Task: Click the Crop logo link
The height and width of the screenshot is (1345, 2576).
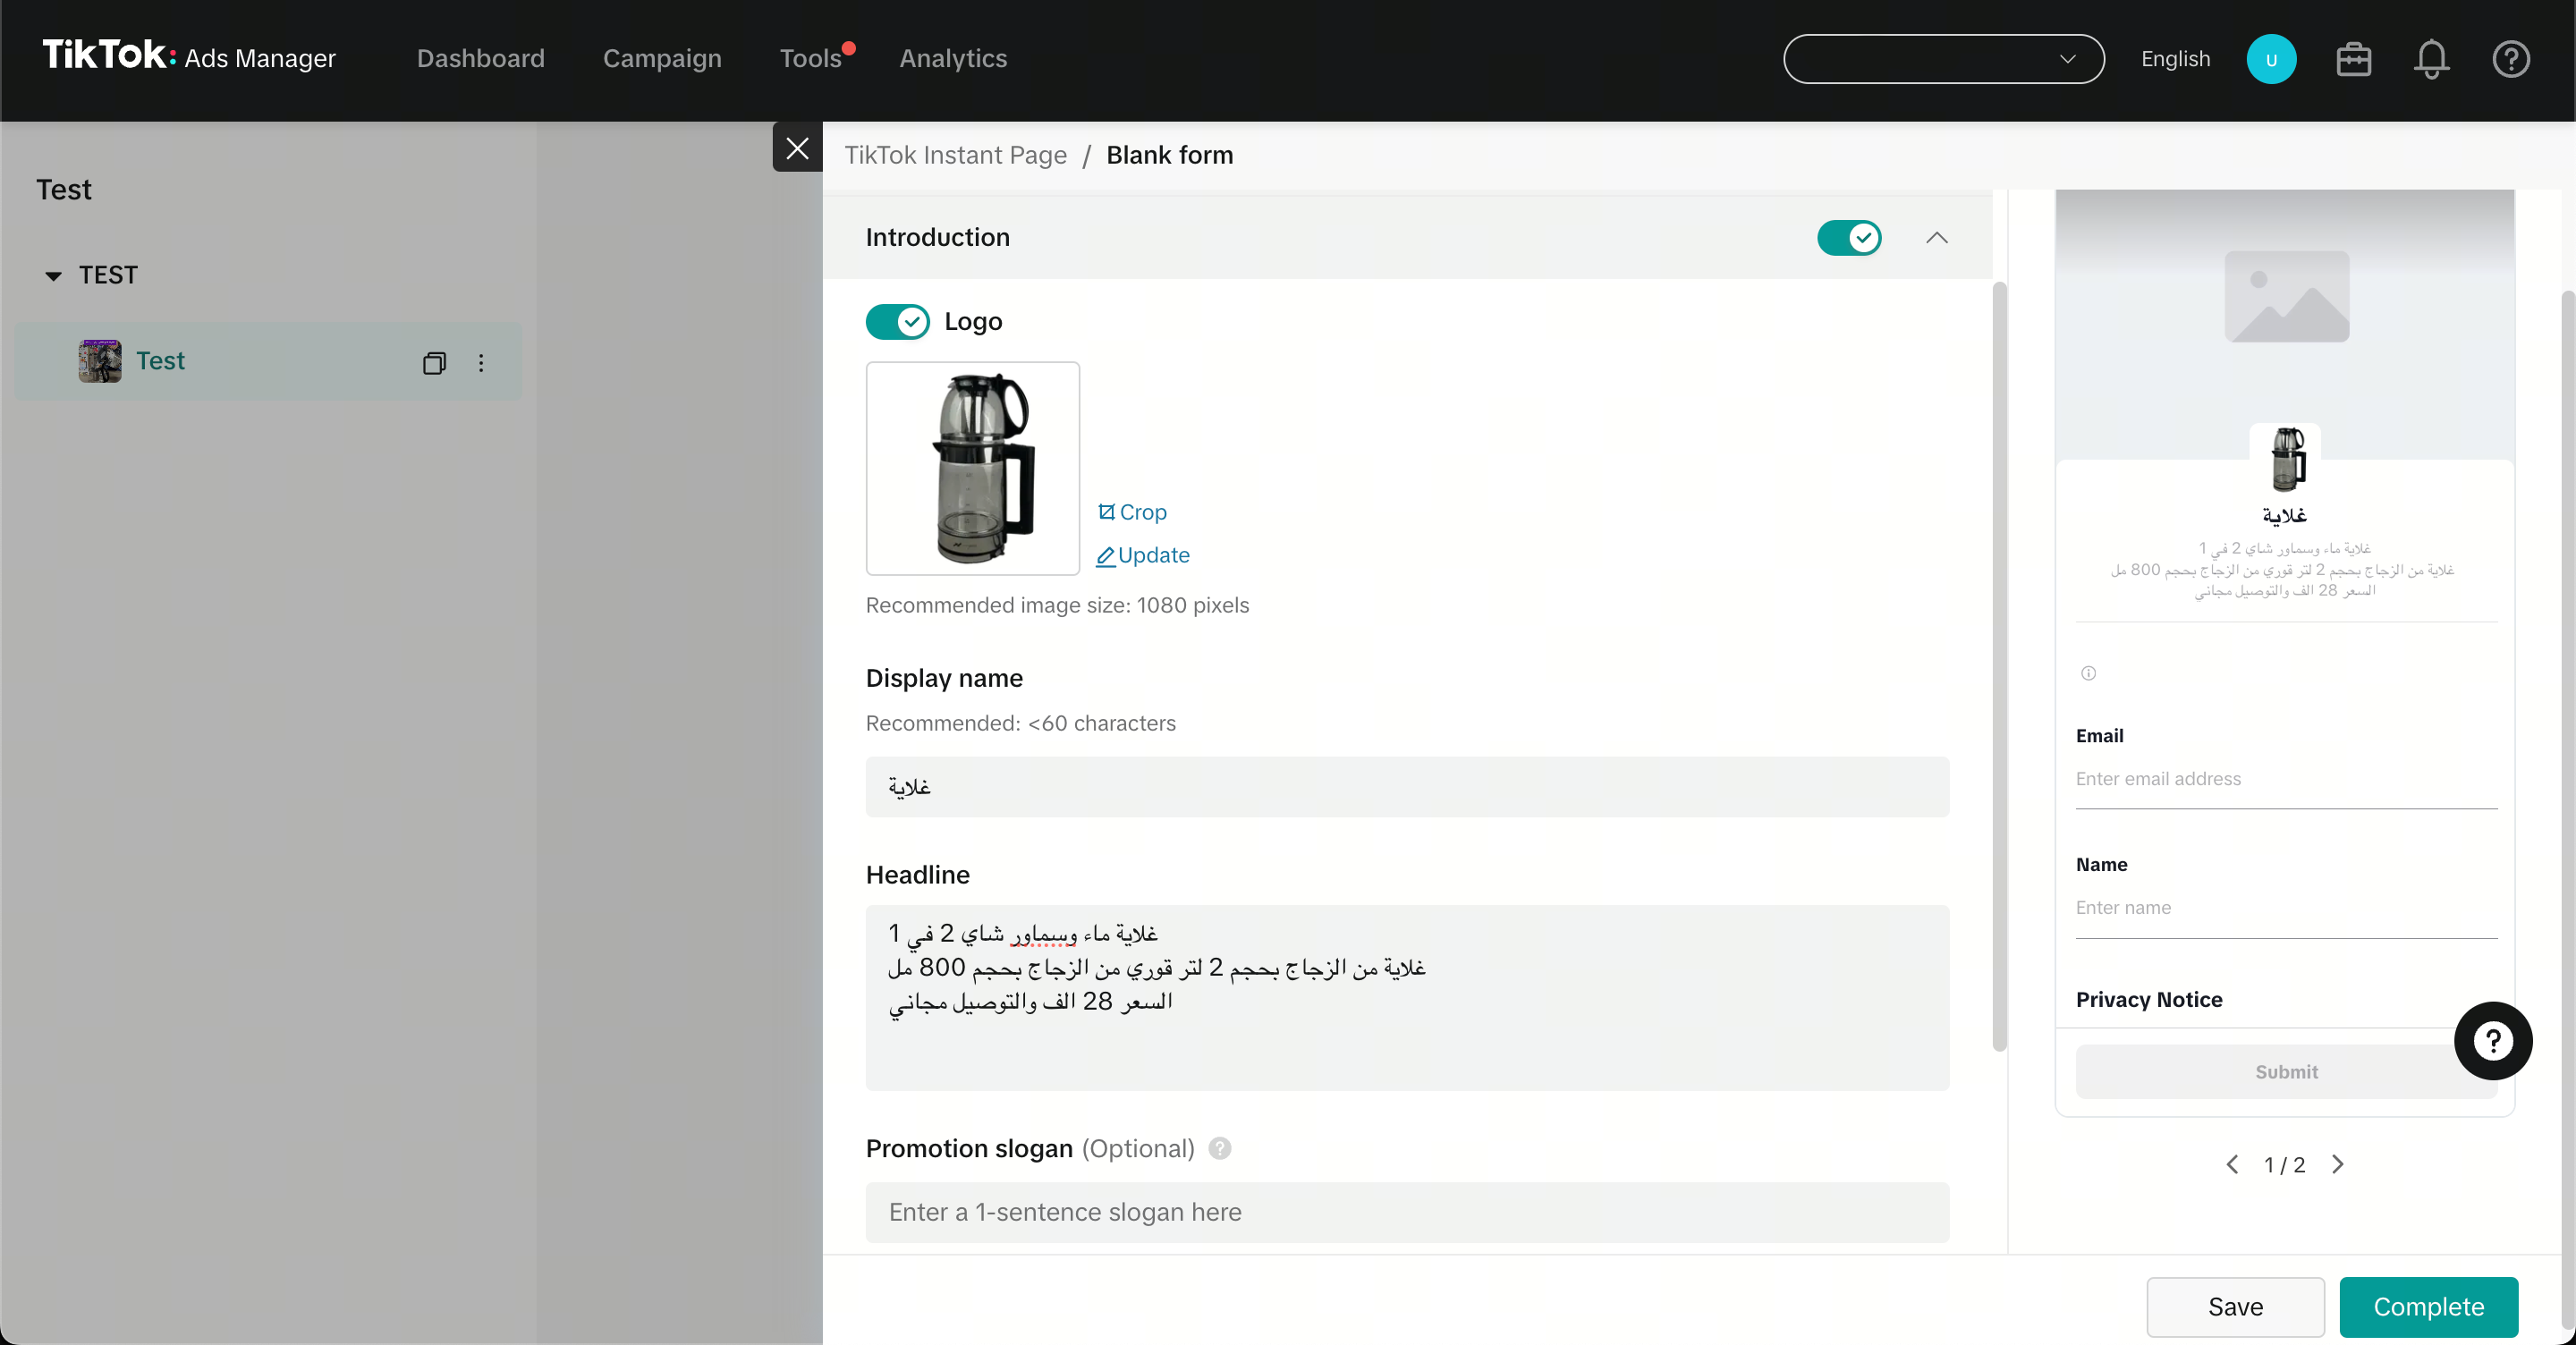Action: [x=1132, y=512]
